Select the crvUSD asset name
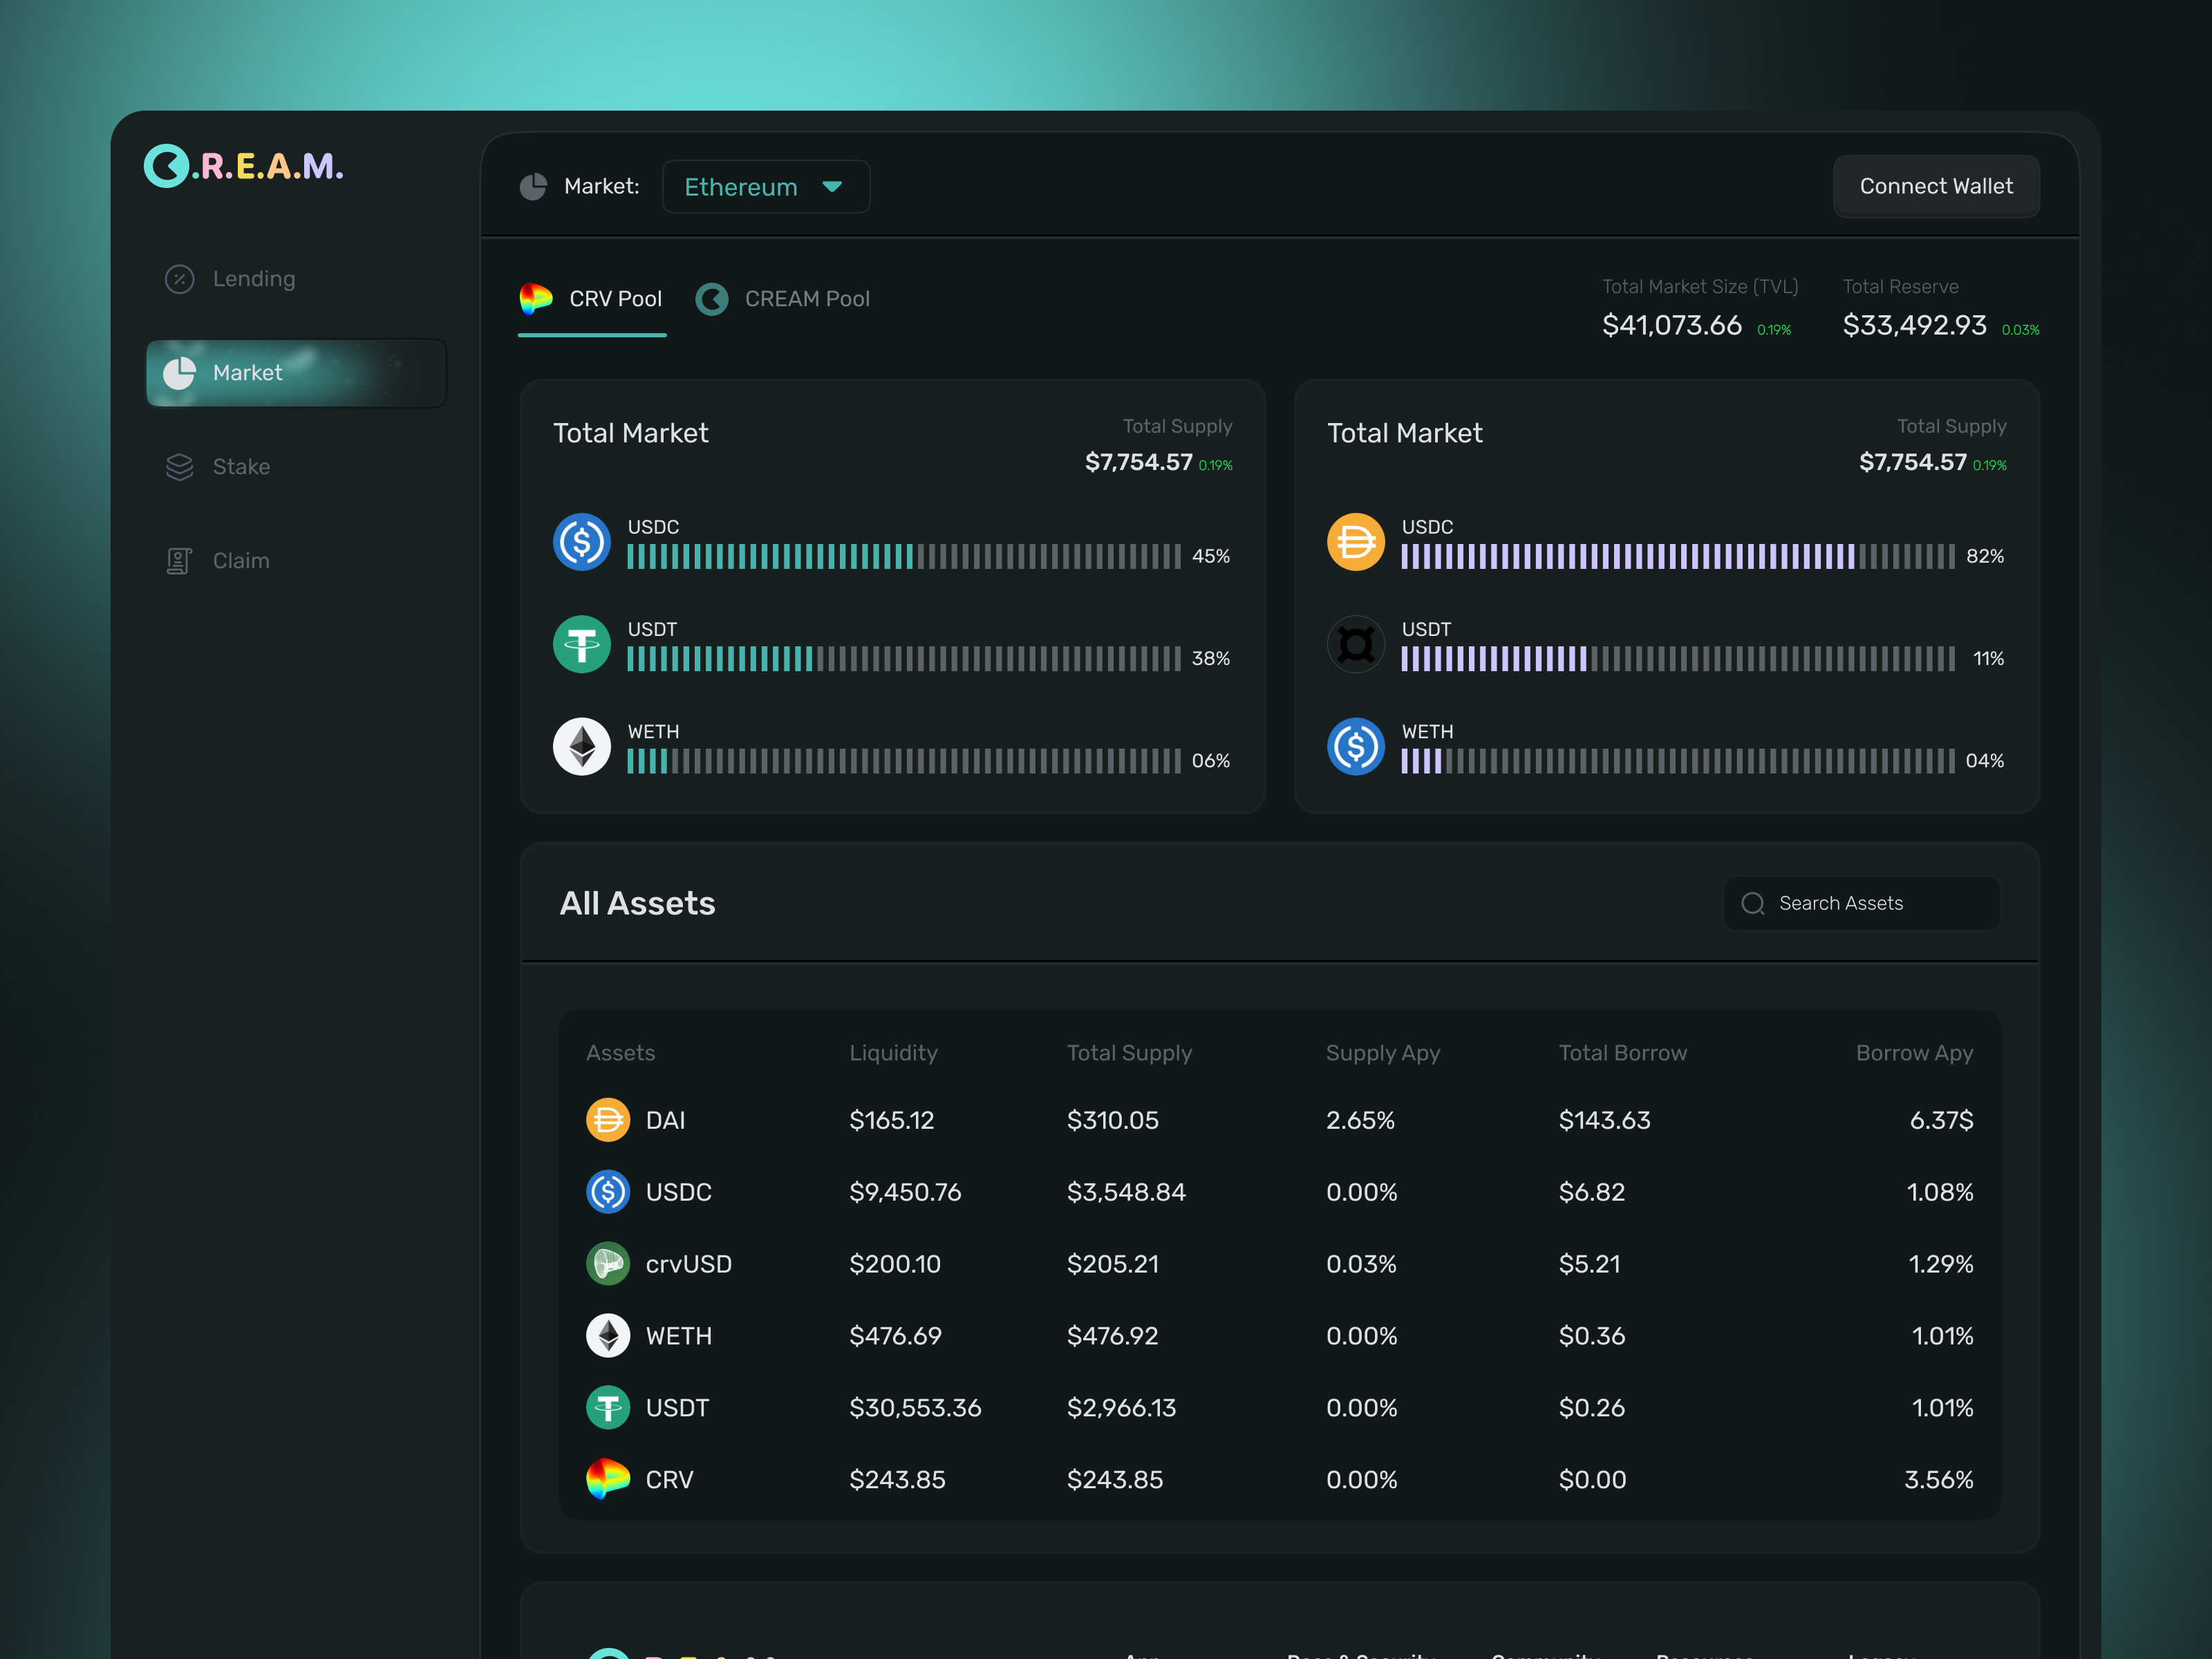This screenshot has width=2212, height=1659. pyautogui.click(x=688, y=1264)
